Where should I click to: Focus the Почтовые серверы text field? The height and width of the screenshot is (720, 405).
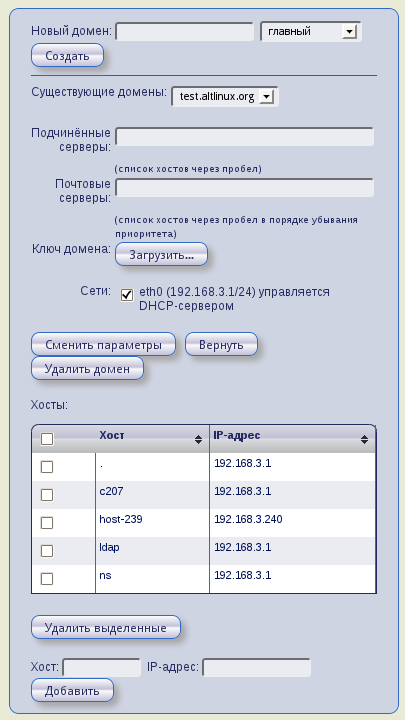pyautogui.click(x=244, y=188)
